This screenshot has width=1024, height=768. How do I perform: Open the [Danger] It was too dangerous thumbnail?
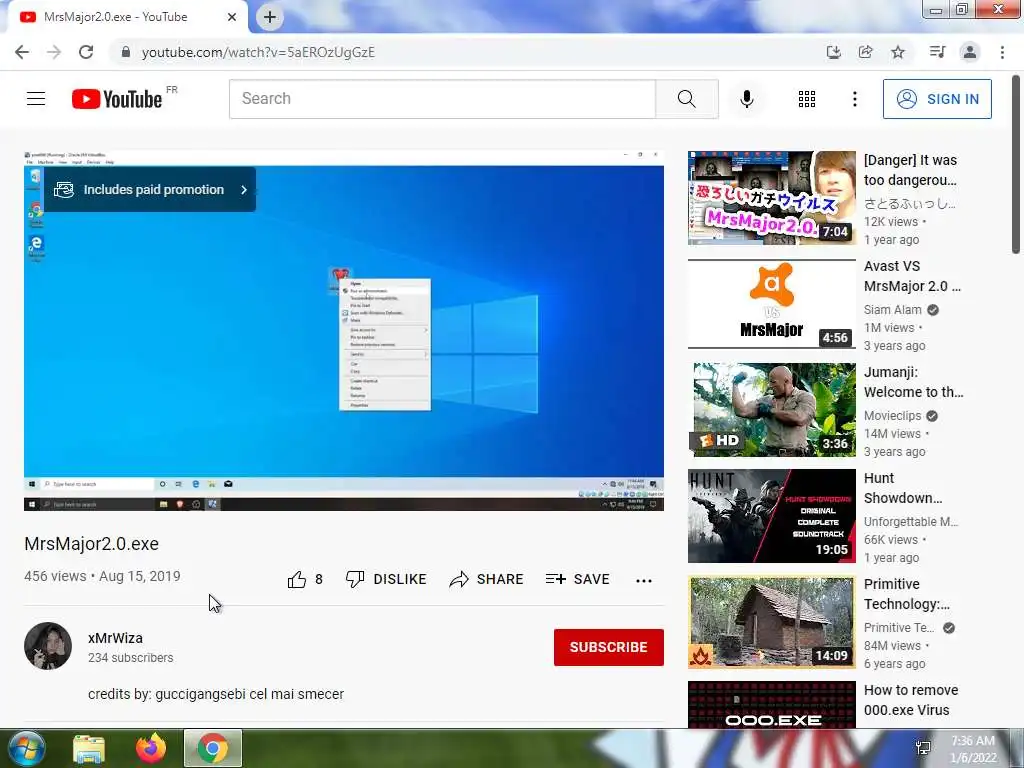(771, 198)
